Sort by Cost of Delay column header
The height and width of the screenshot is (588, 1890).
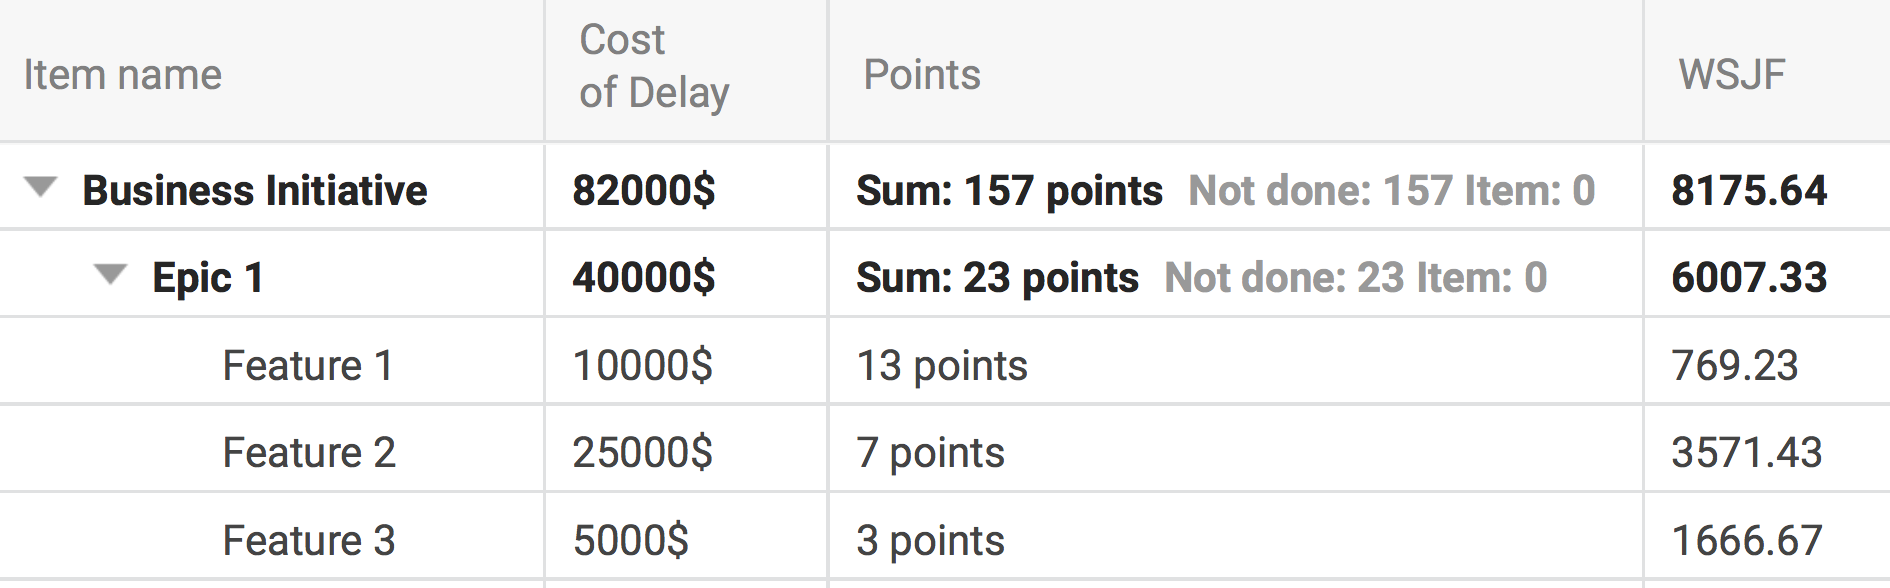[x=654, y=67]
